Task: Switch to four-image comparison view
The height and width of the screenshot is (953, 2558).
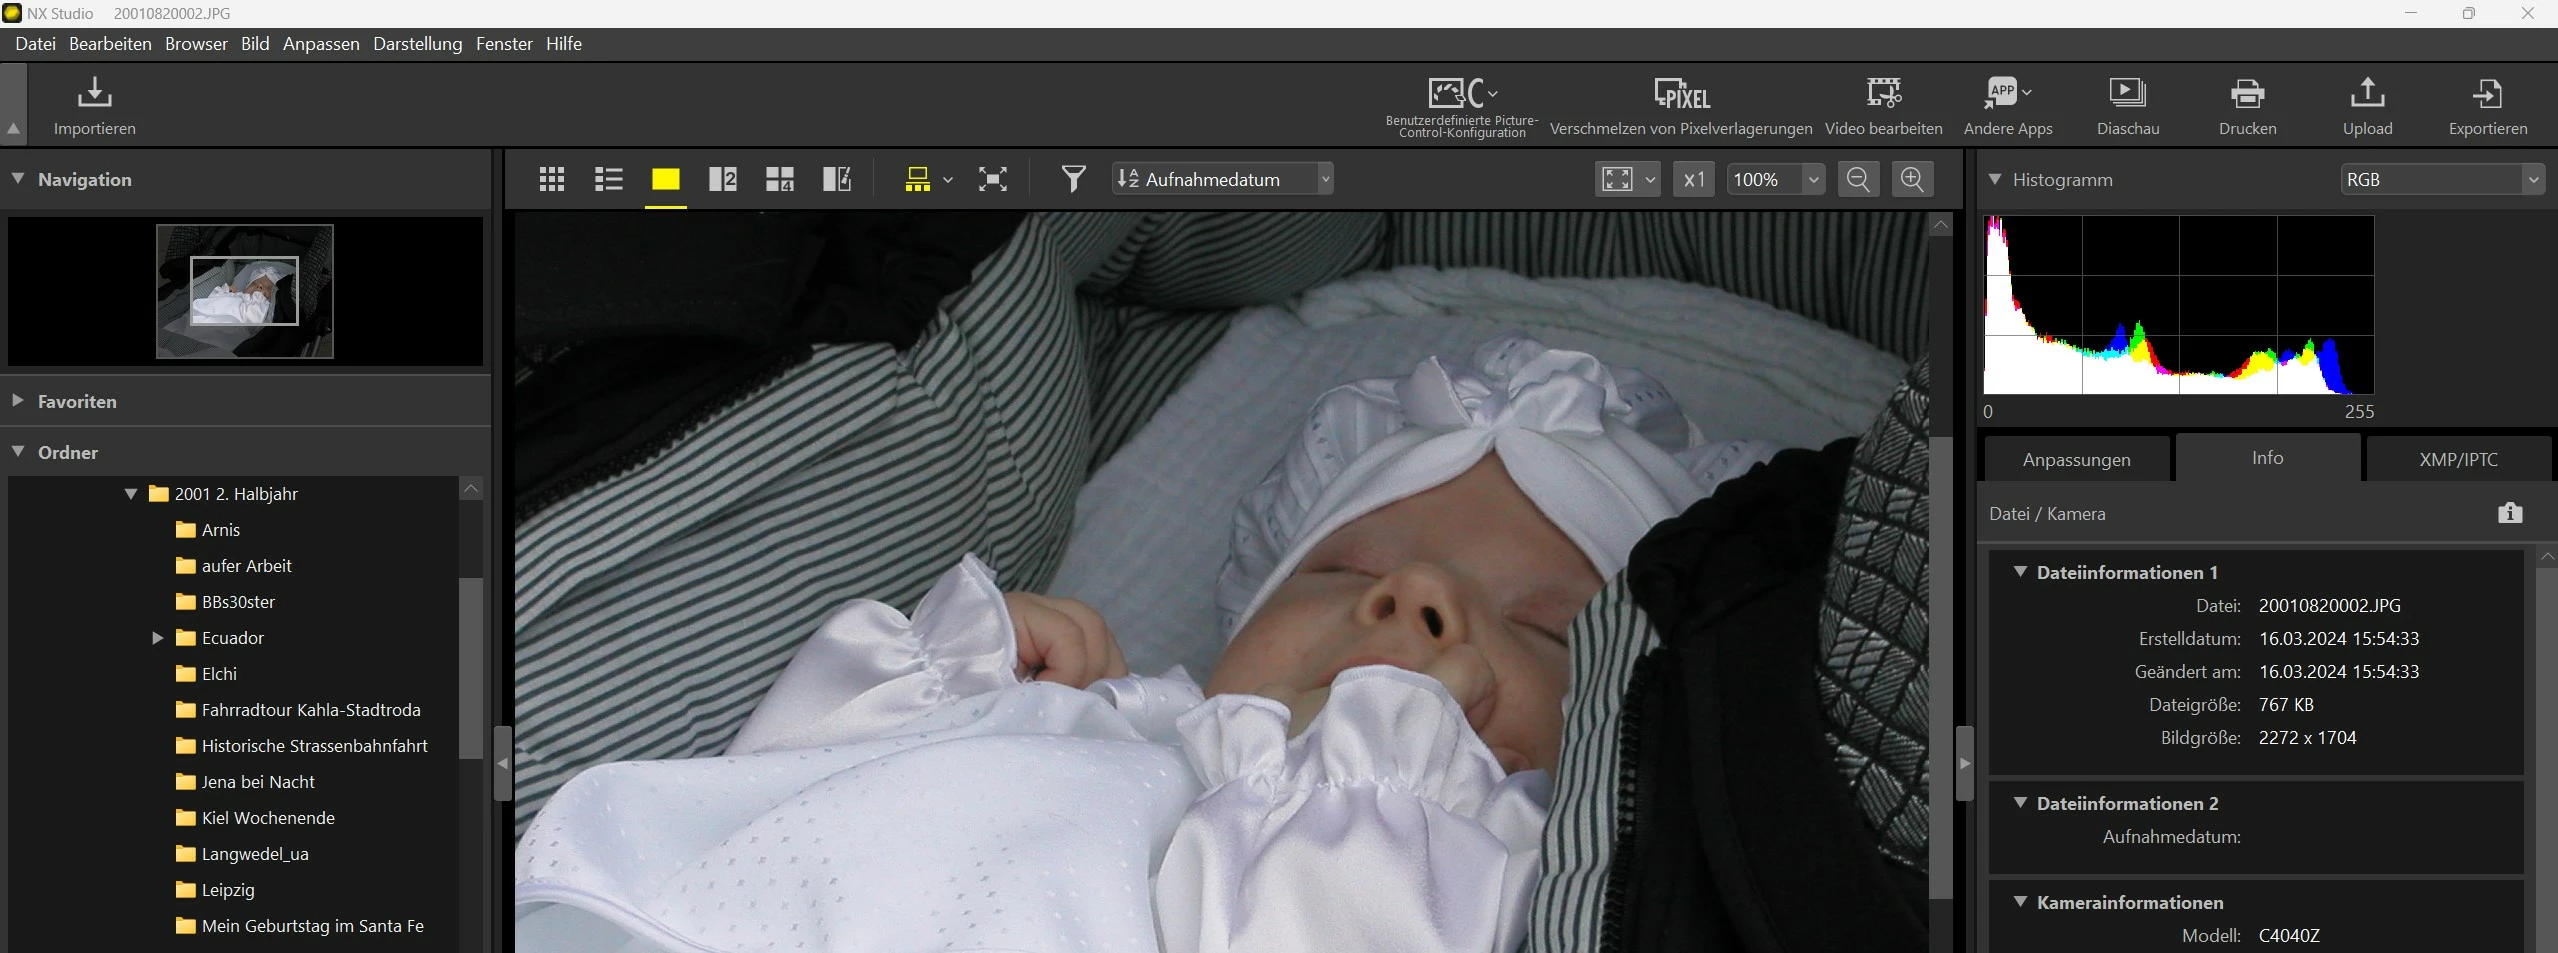Action: [x=779, y=179]
